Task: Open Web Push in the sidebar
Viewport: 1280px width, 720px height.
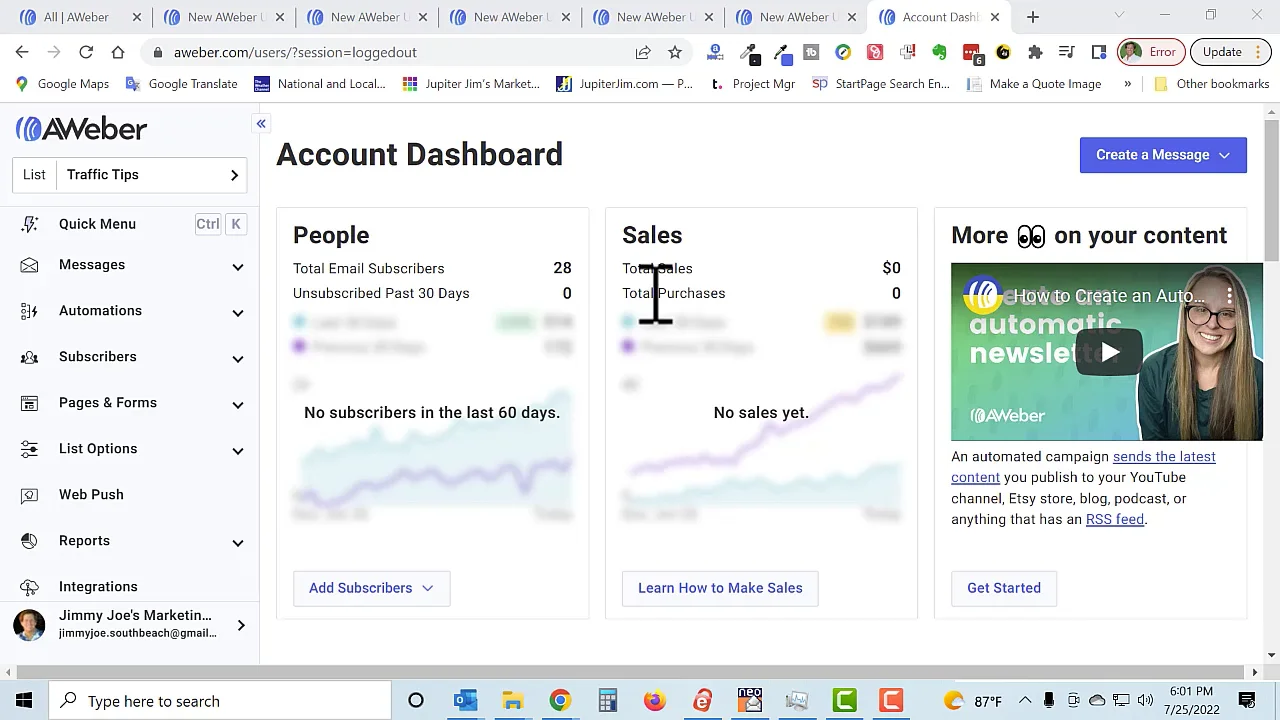Action: [x=91, y=495]
